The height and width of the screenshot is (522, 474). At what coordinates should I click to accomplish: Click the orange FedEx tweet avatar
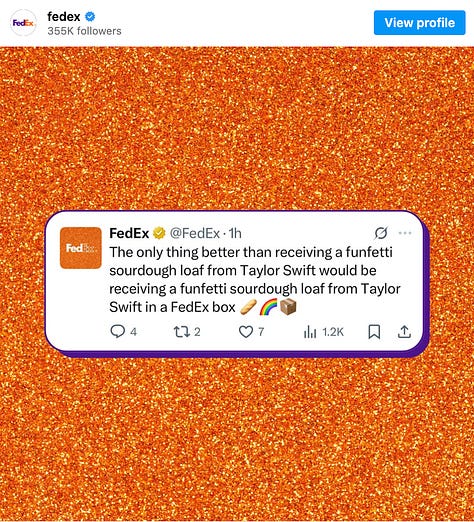81,248
